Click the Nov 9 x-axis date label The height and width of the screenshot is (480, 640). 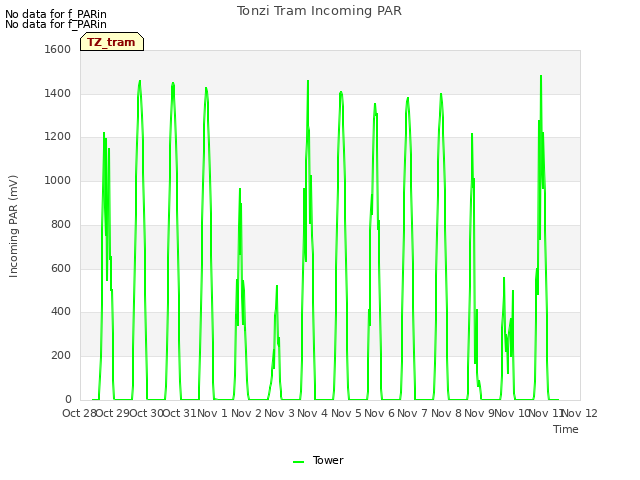point(479,413)
